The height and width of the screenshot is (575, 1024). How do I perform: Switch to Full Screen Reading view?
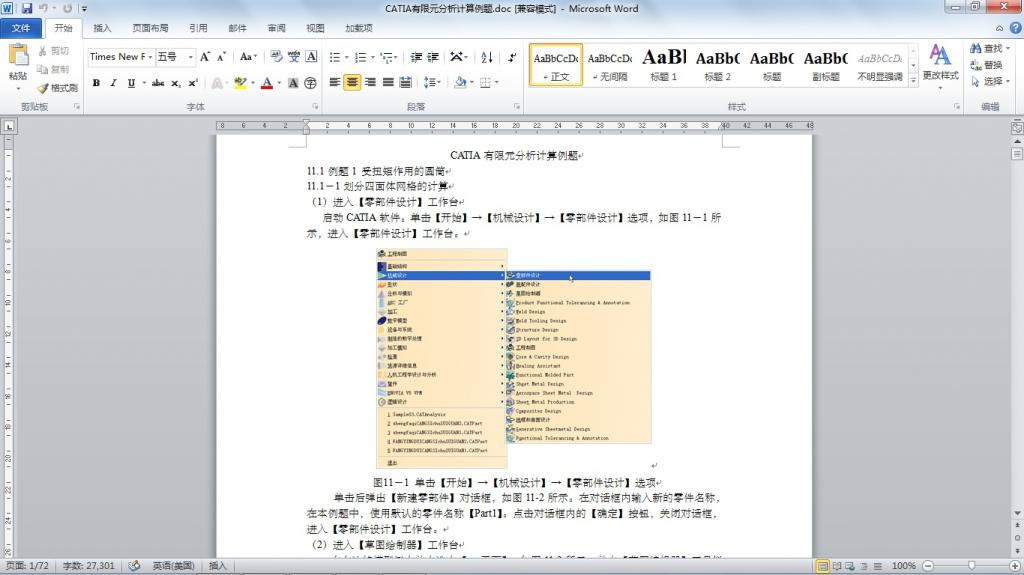(837, 566)
